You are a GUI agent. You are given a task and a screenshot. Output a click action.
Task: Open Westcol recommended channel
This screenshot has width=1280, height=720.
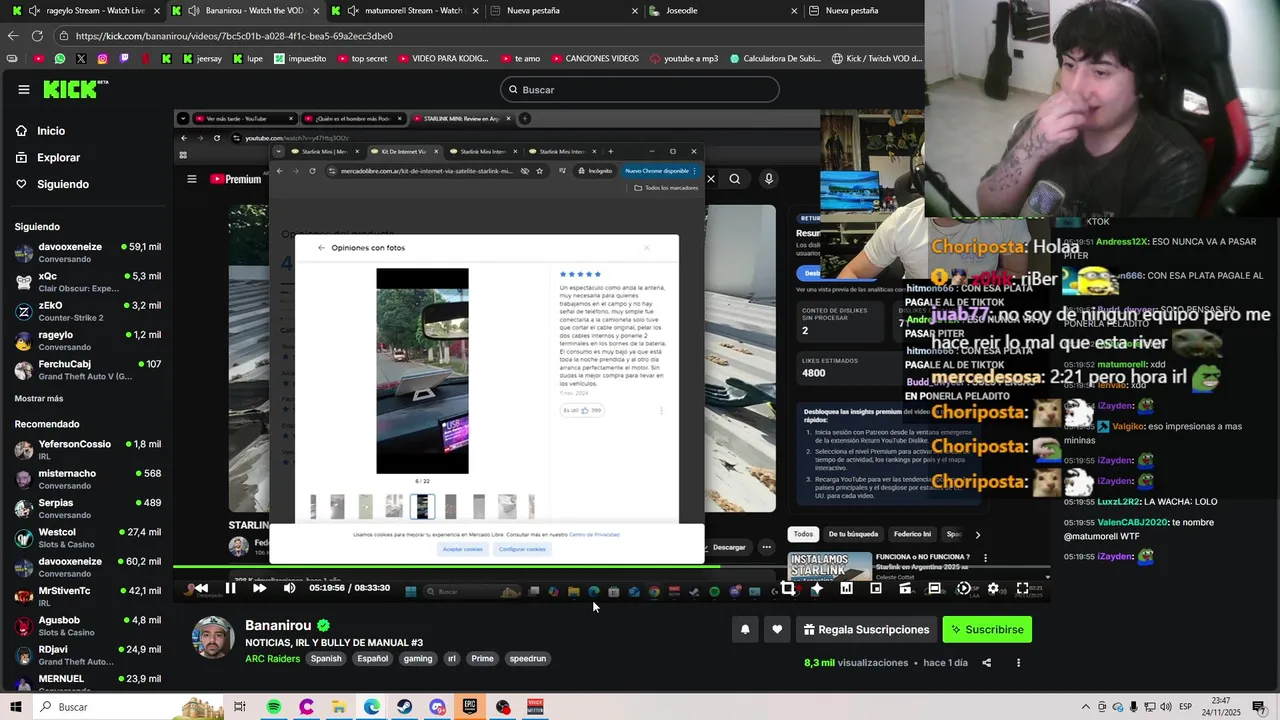pyautogui.click(x=87, y=538)
